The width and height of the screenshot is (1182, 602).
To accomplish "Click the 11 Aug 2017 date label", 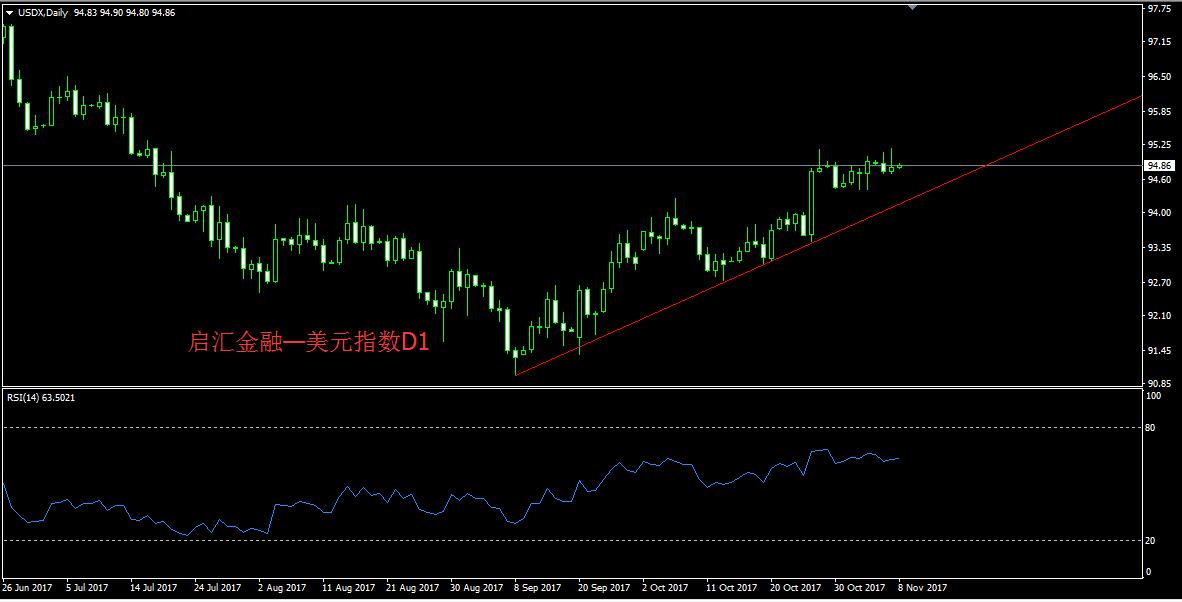I will pos(348,588).
